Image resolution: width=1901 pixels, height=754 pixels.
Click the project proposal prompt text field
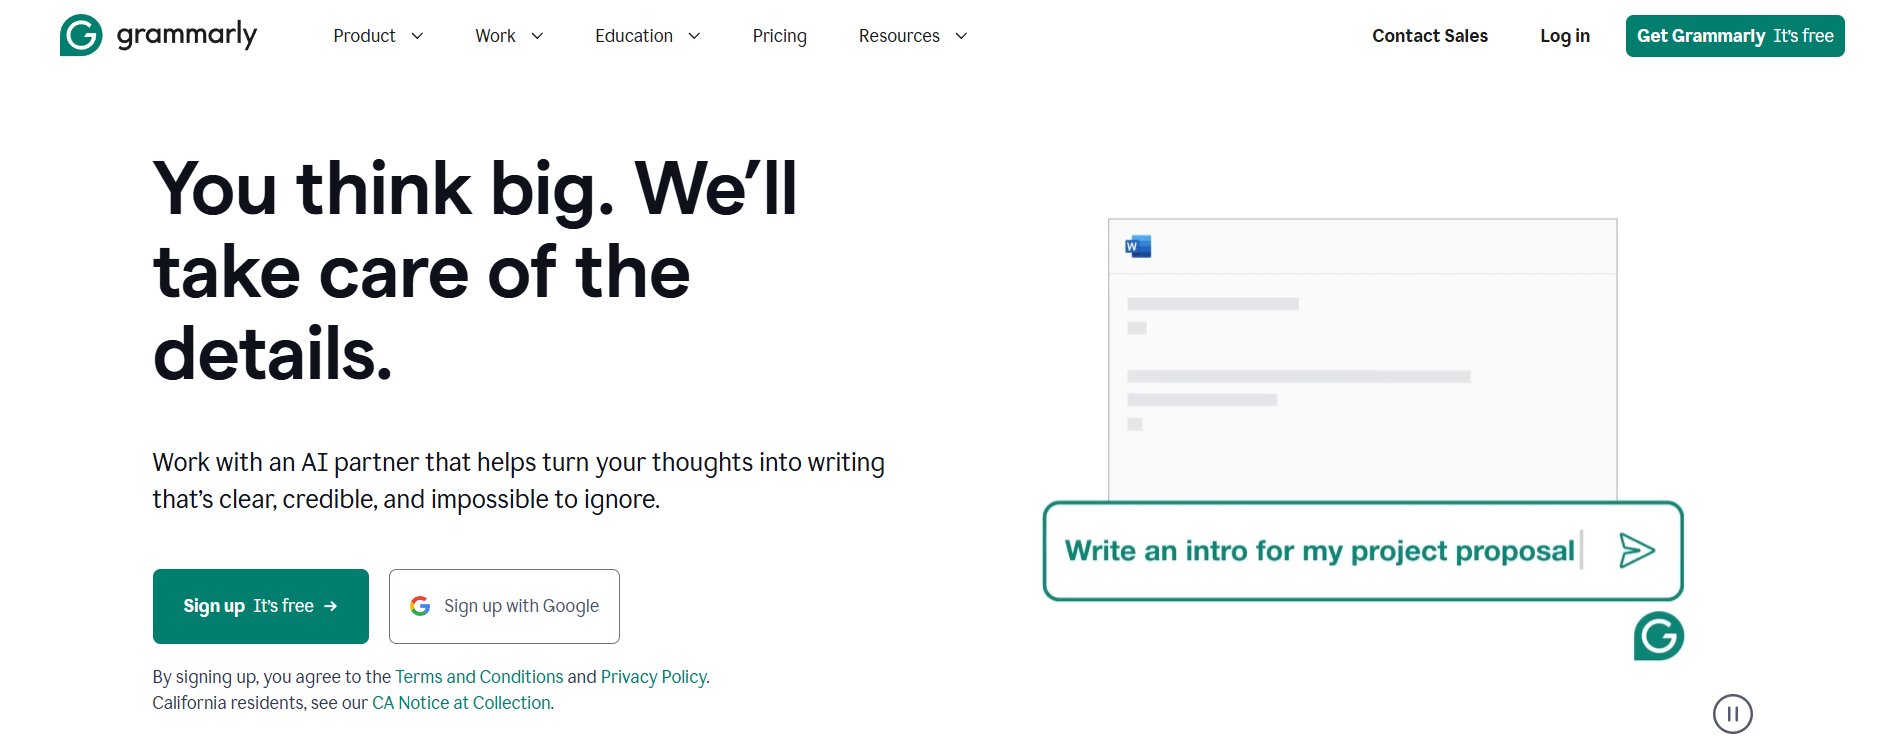point(1320,550)
